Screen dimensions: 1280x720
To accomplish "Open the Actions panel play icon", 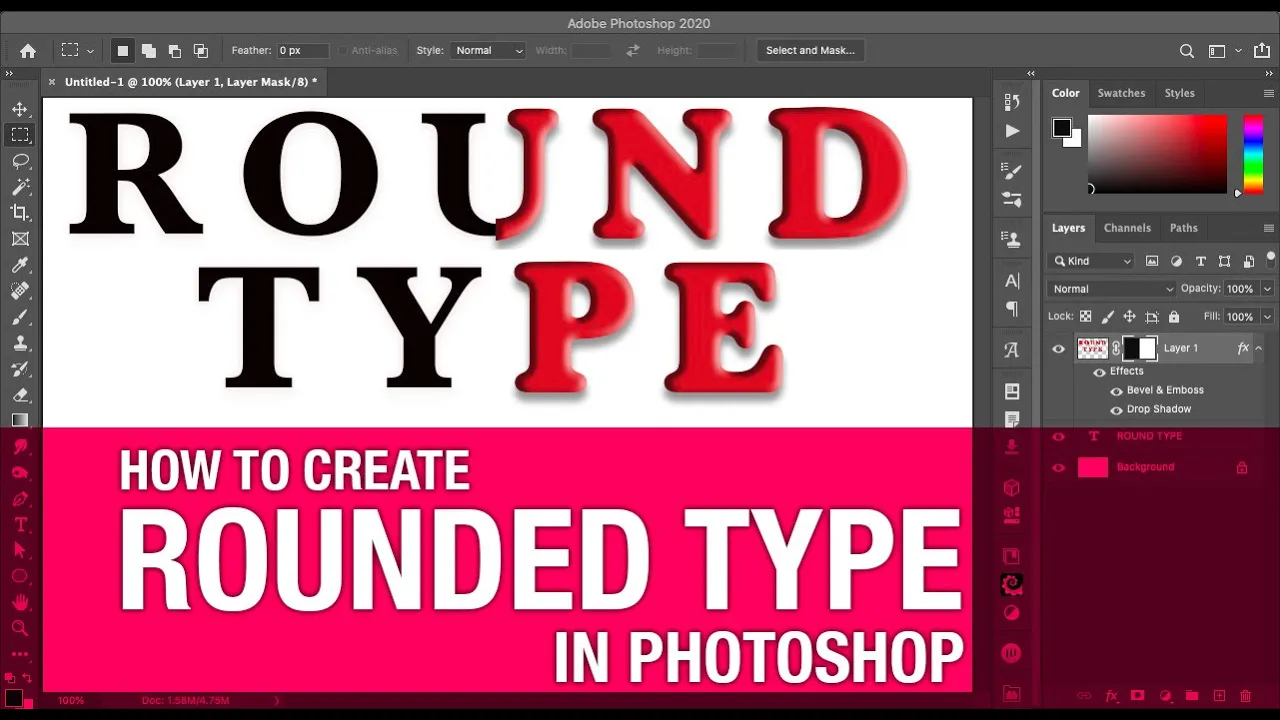I will [x=1012, y=131].
